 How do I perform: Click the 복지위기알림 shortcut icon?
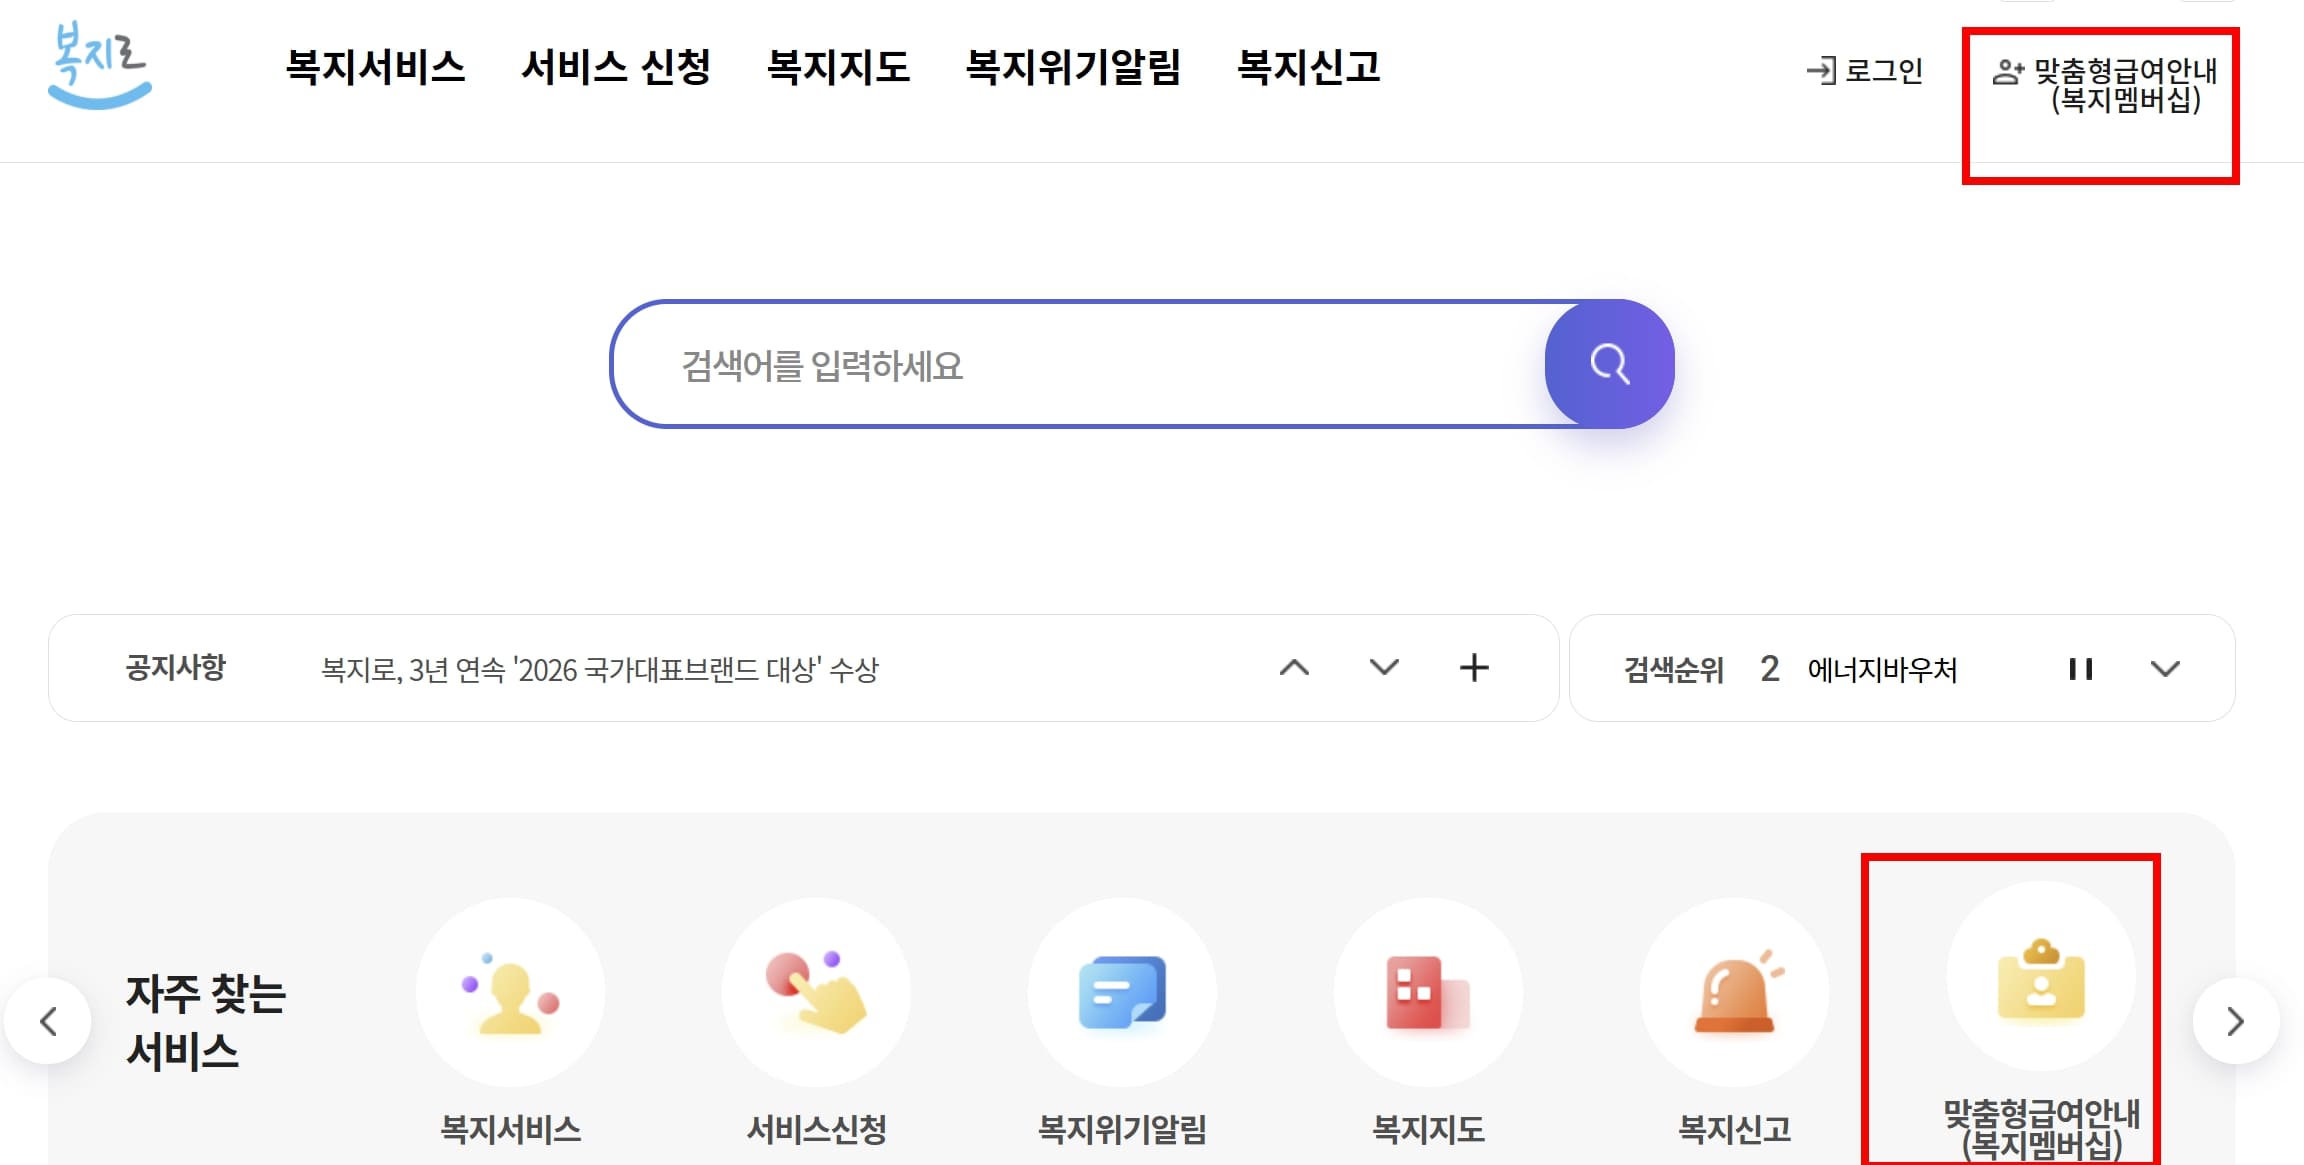click(1123, 992)
